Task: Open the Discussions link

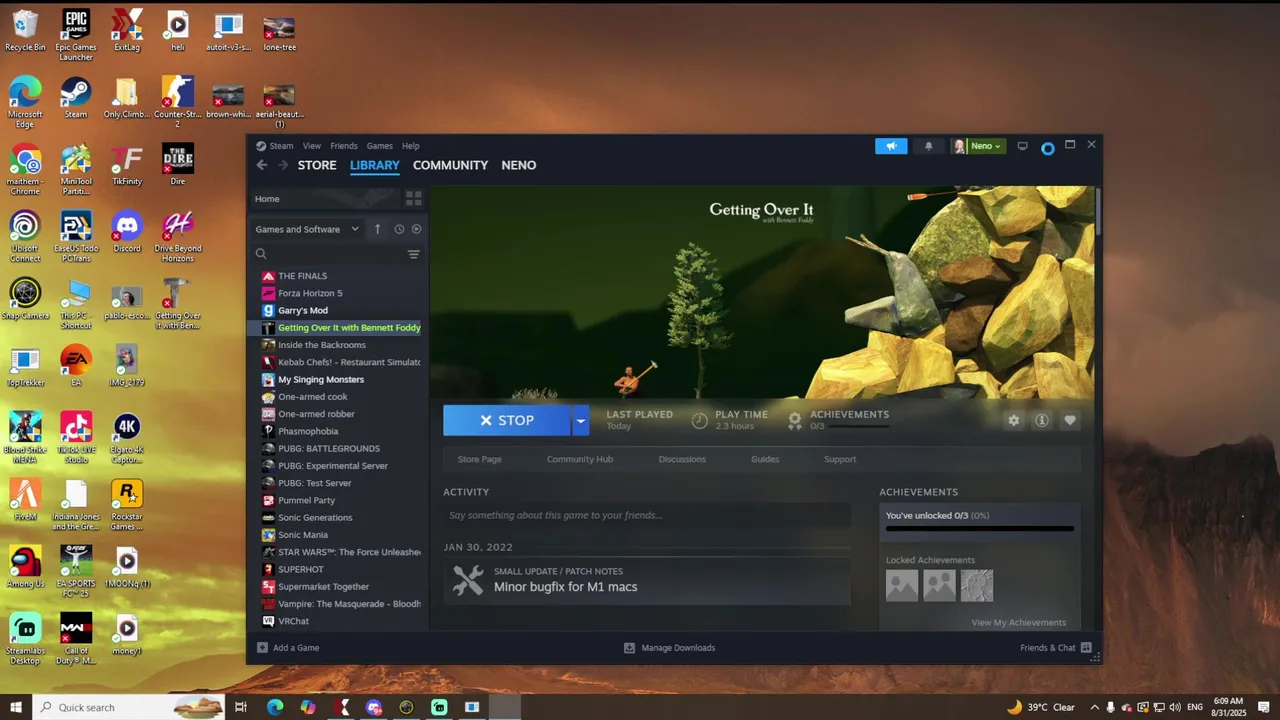Action: [682, 459]
